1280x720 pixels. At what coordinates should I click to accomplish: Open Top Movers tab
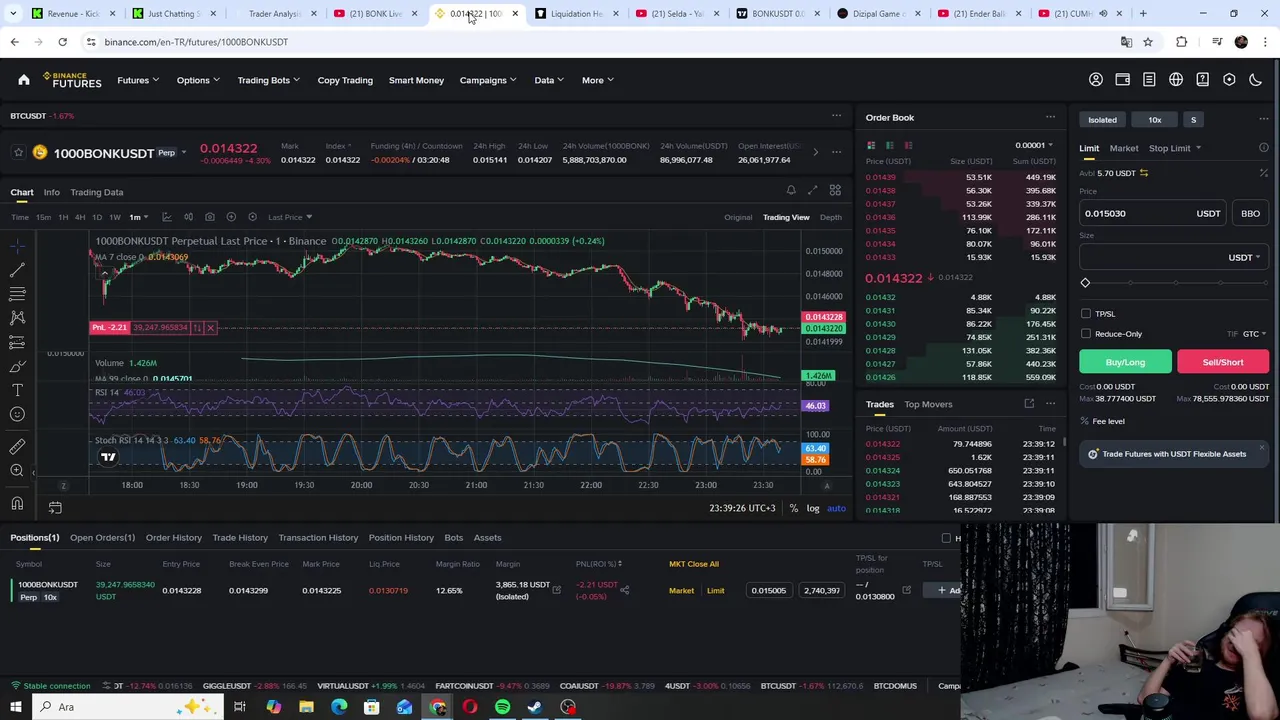tap(928, 404)
